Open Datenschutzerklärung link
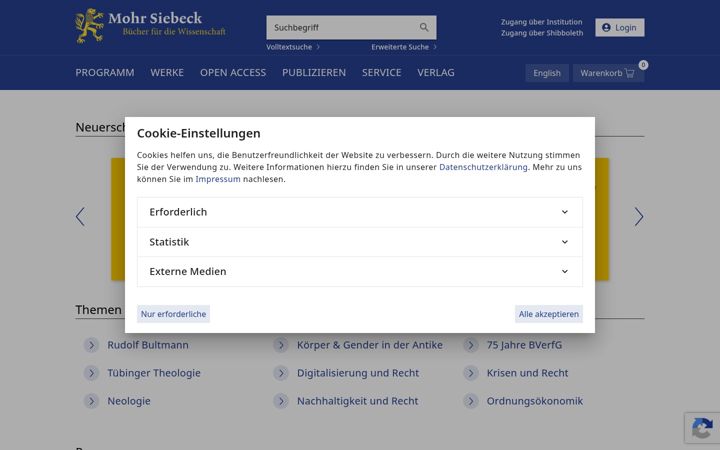 483,167
